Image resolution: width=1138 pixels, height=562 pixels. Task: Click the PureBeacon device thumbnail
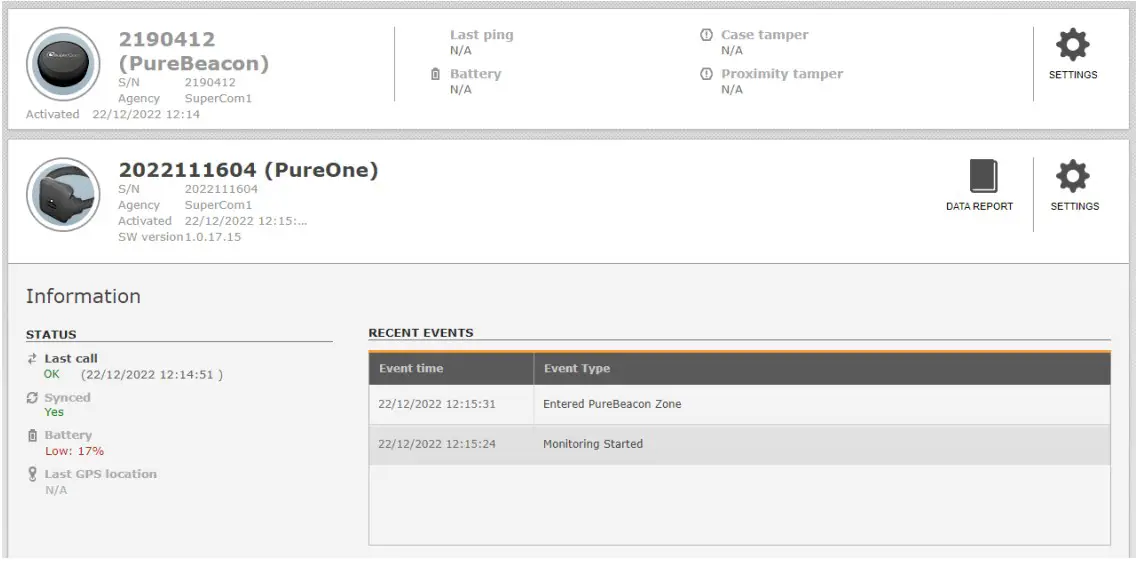[63, 64]
